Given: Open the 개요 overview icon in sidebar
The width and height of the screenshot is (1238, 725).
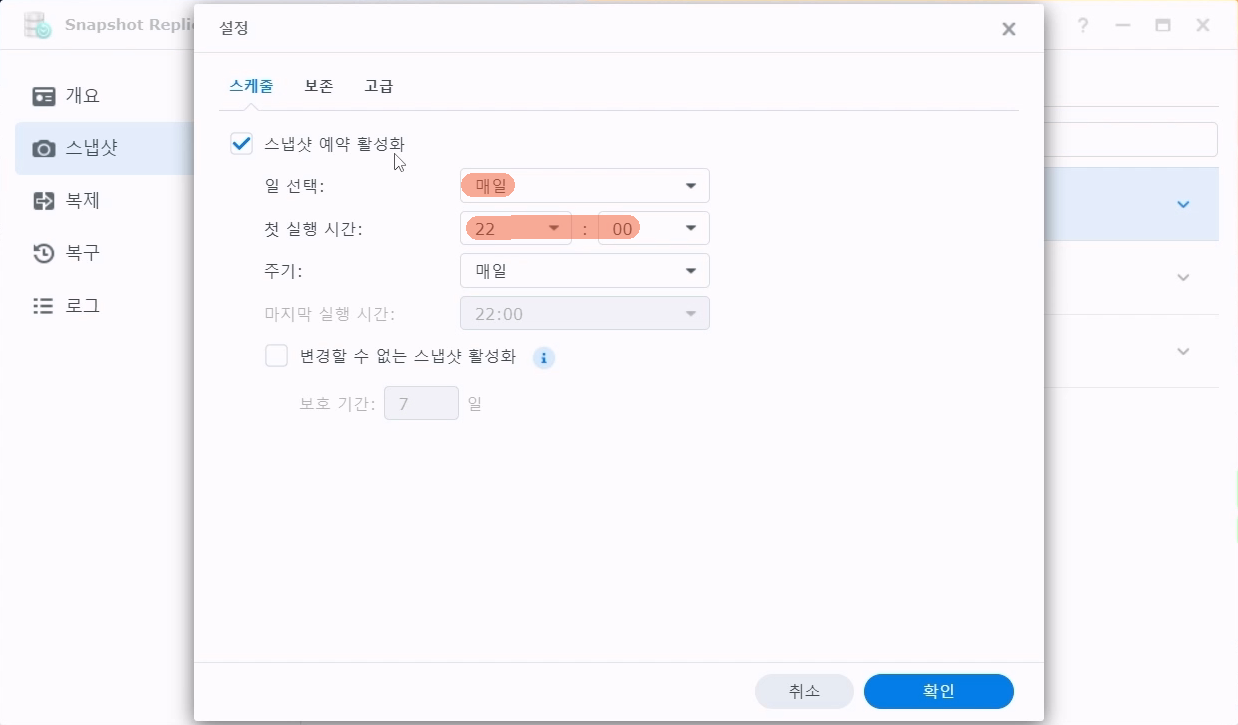Looking at the screenshot, I should coord(44,96).
